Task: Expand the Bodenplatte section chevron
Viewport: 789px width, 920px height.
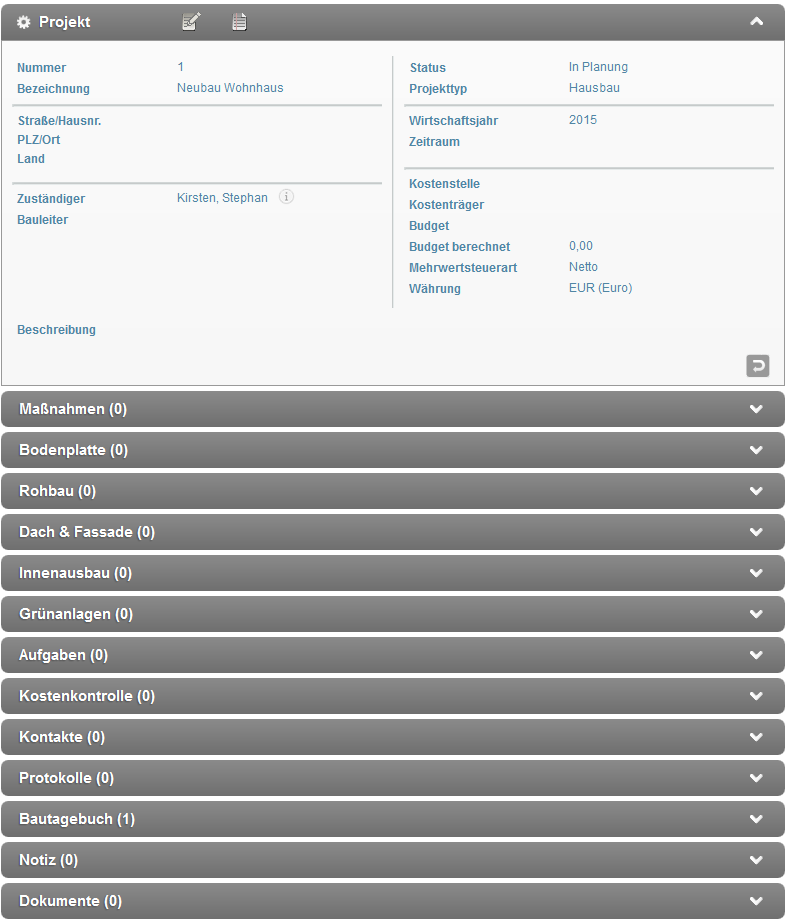Action: [x=756, y=450]
